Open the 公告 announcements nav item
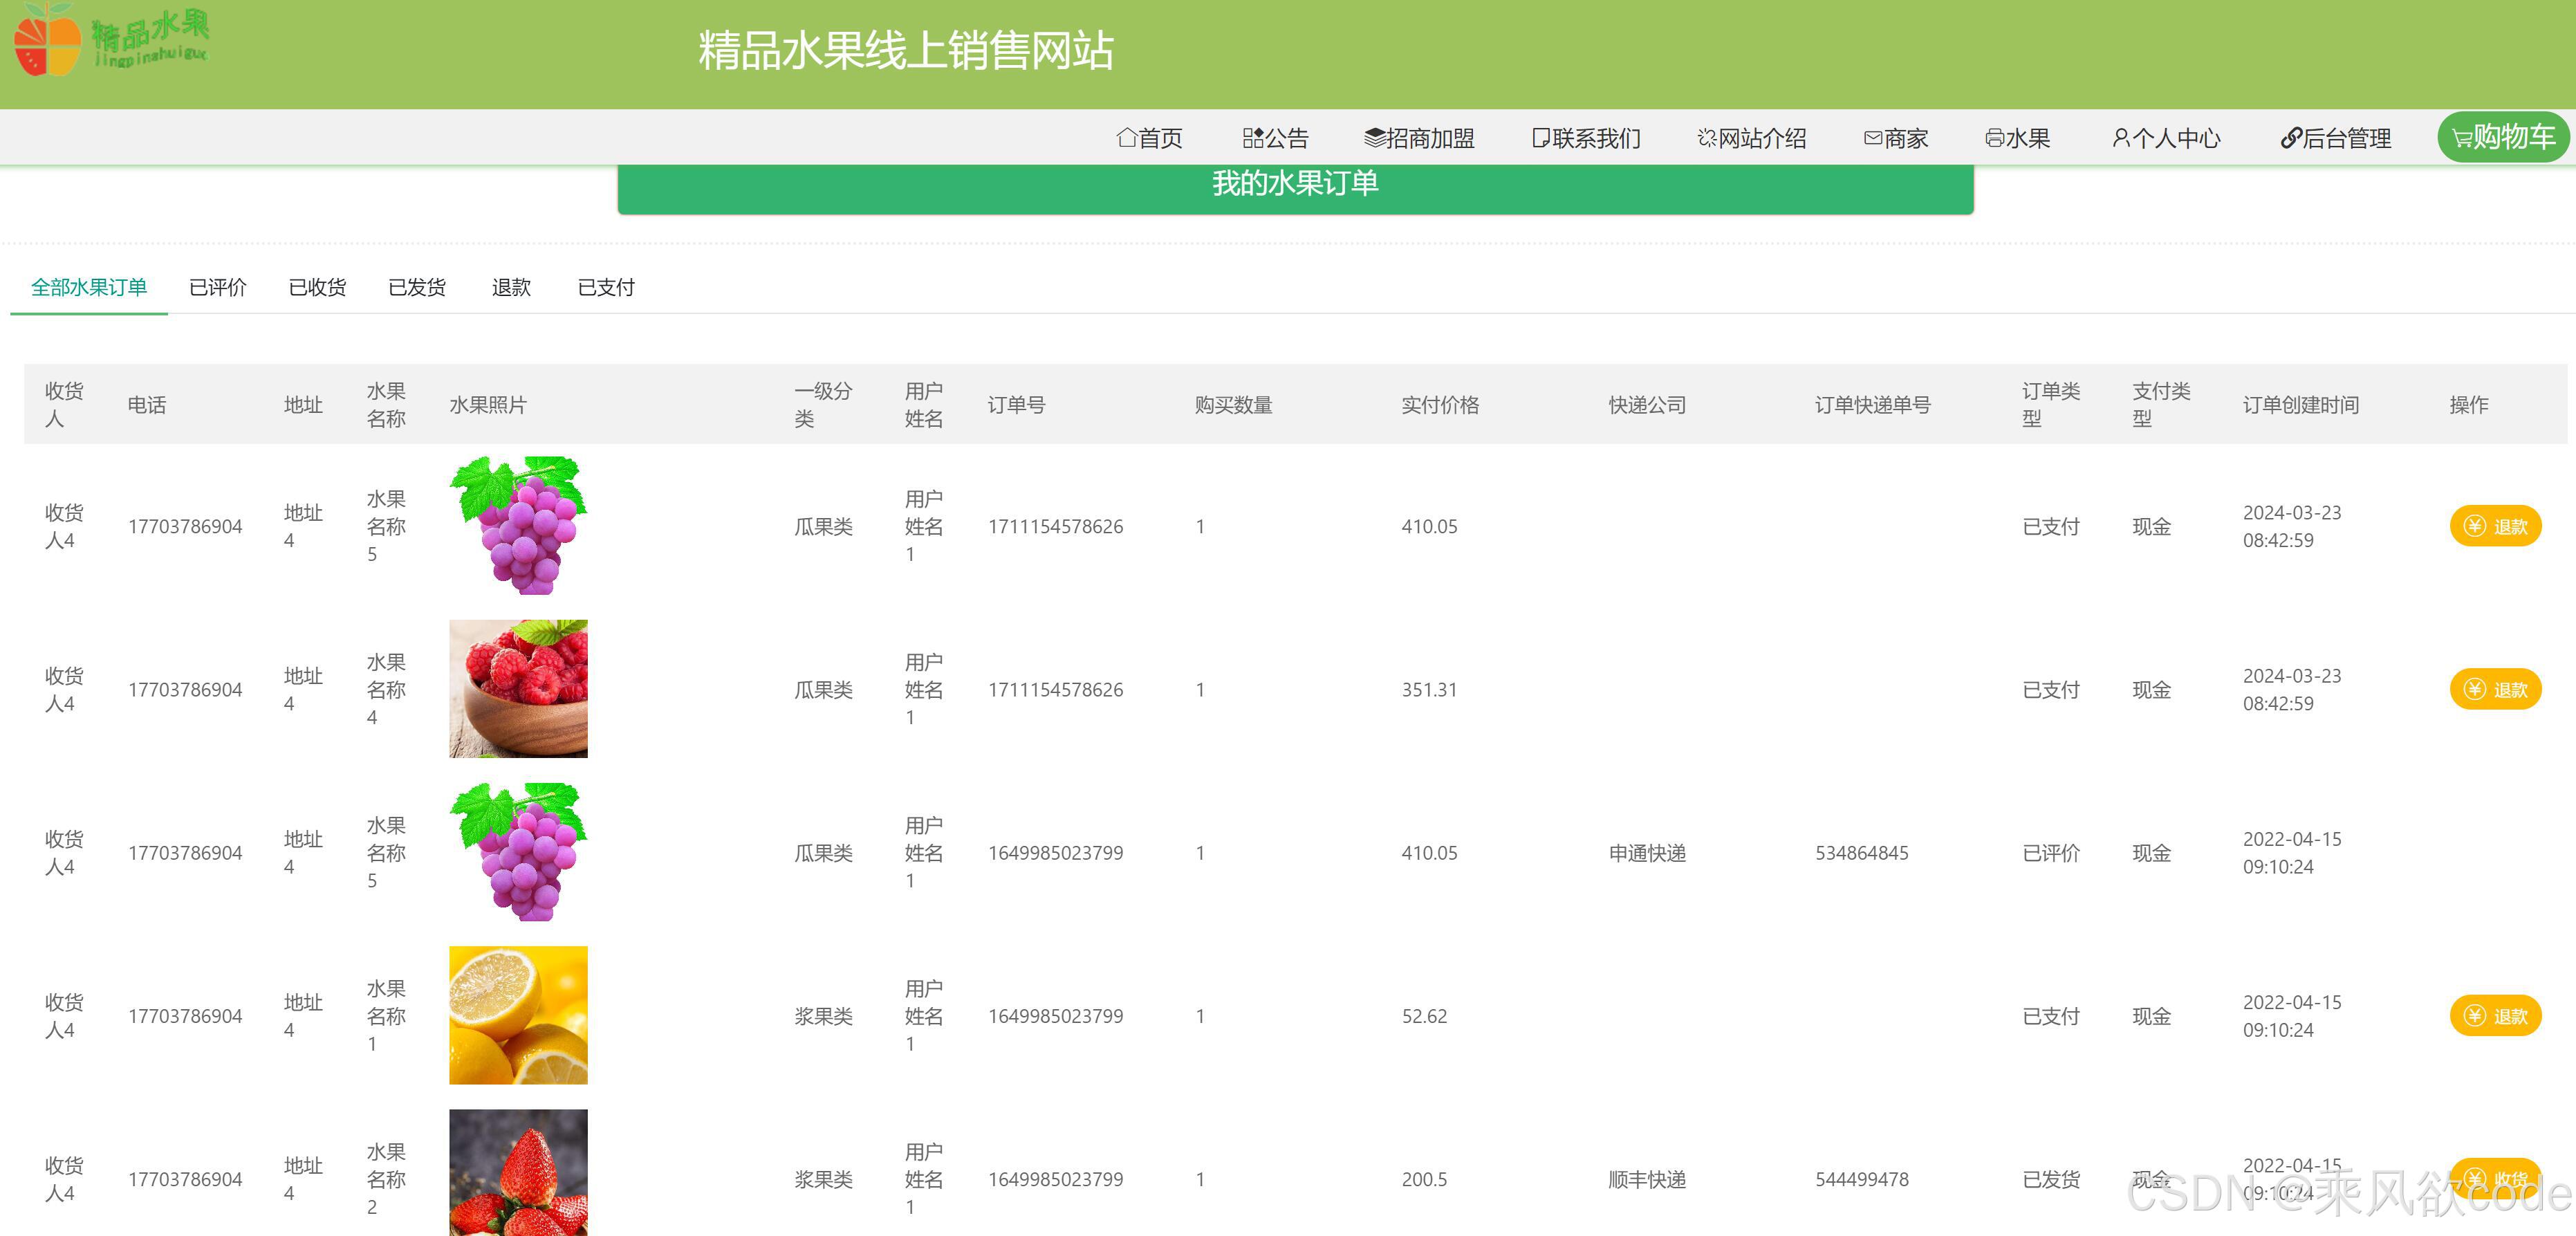 click(1275, 138)
